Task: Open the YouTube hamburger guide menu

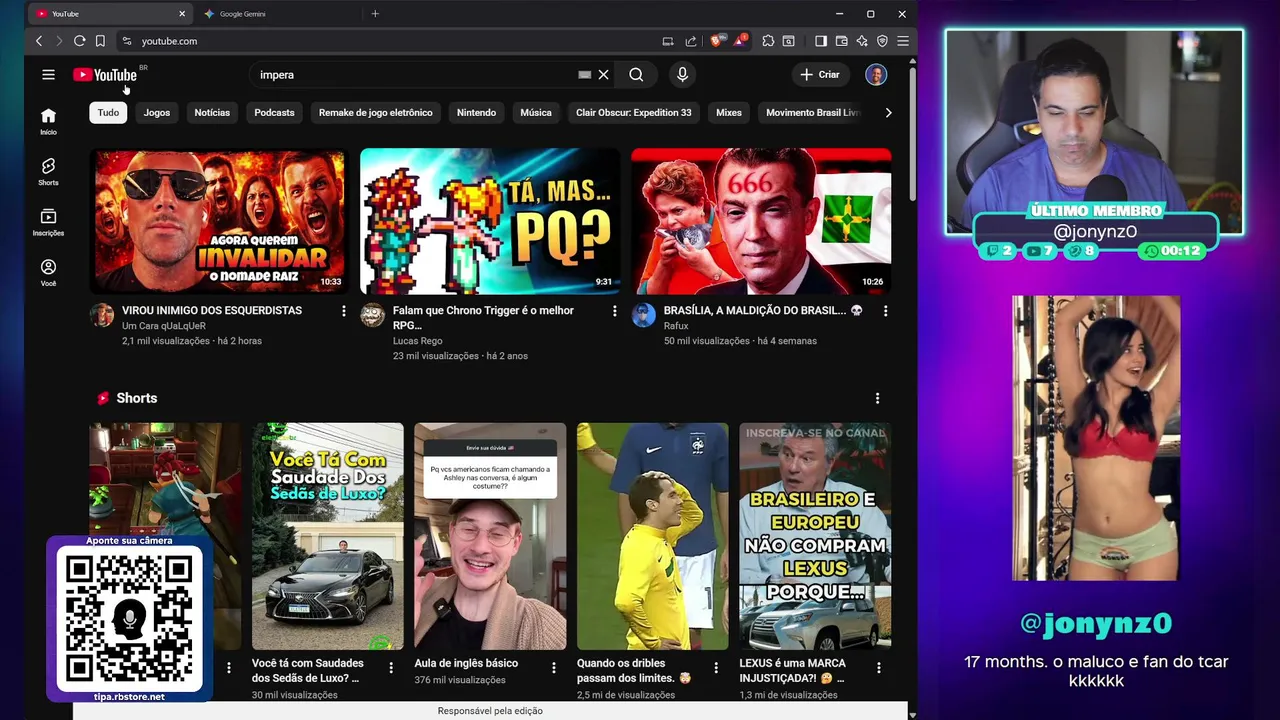Action: tap(48, 74)
